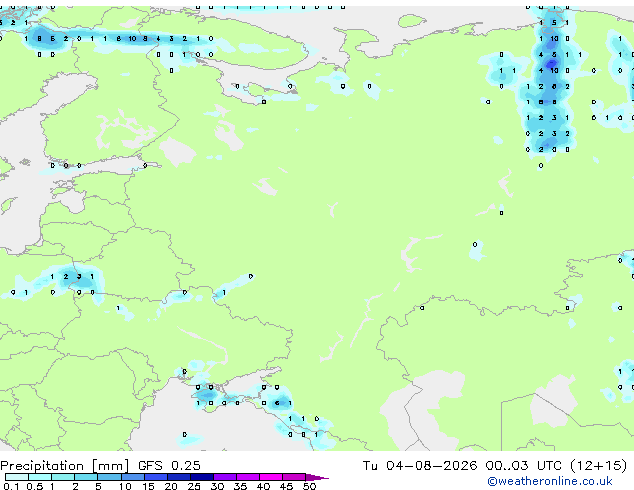634x490 pixels.
Task: Open the weatheronline.co.uk credit link
Action: point(550,481)
